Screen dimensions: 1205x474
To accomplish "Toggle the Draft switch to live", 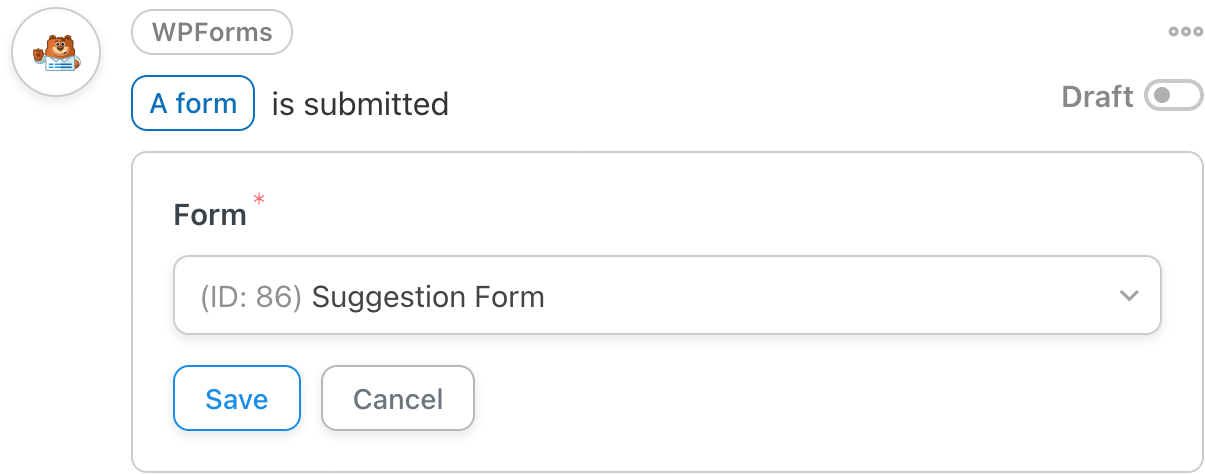I will [x=1173, y=97].
